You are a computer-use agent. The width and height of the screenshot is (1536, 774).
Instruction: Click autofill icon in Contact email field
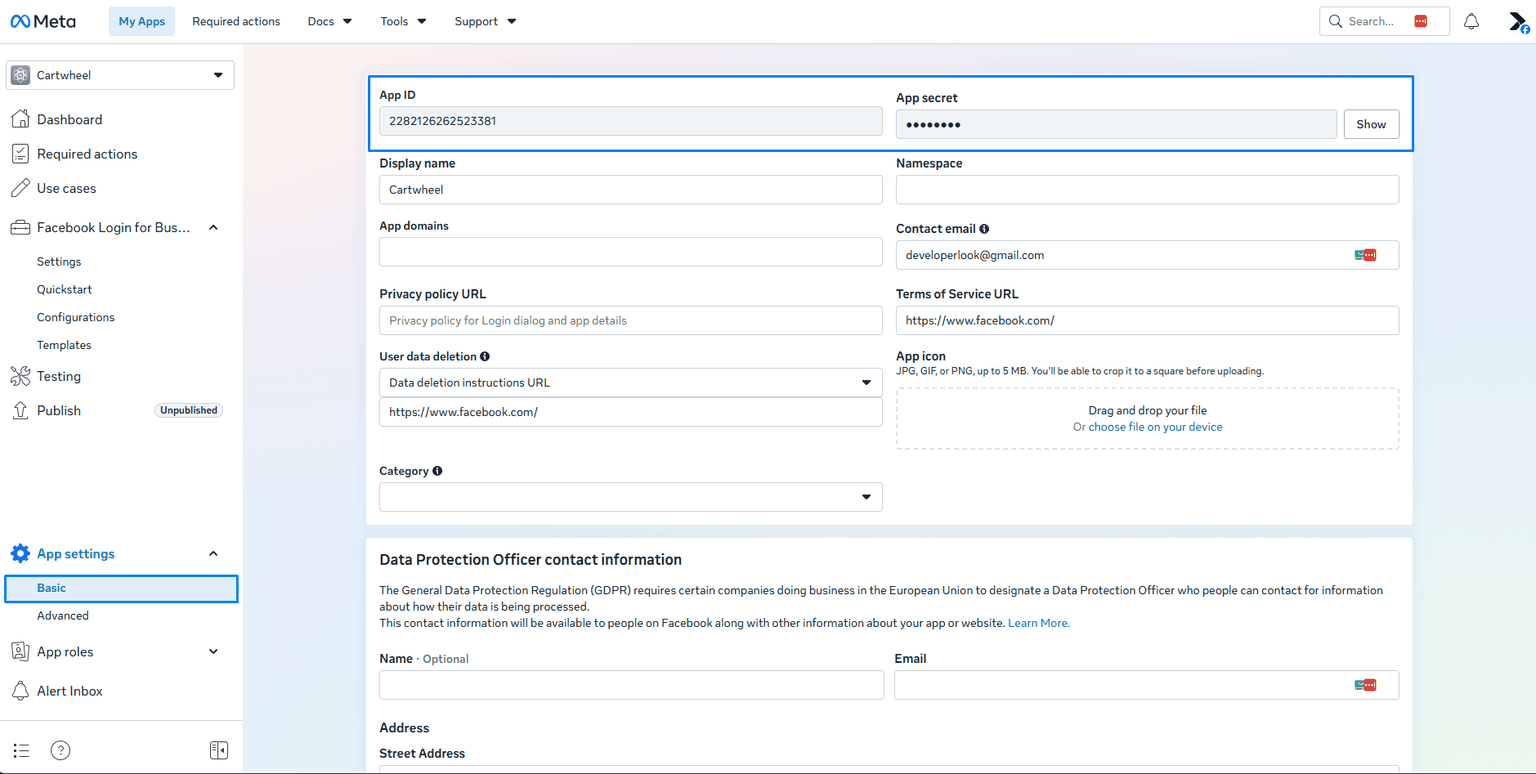pyautogui.click(x=1366, y=255)
